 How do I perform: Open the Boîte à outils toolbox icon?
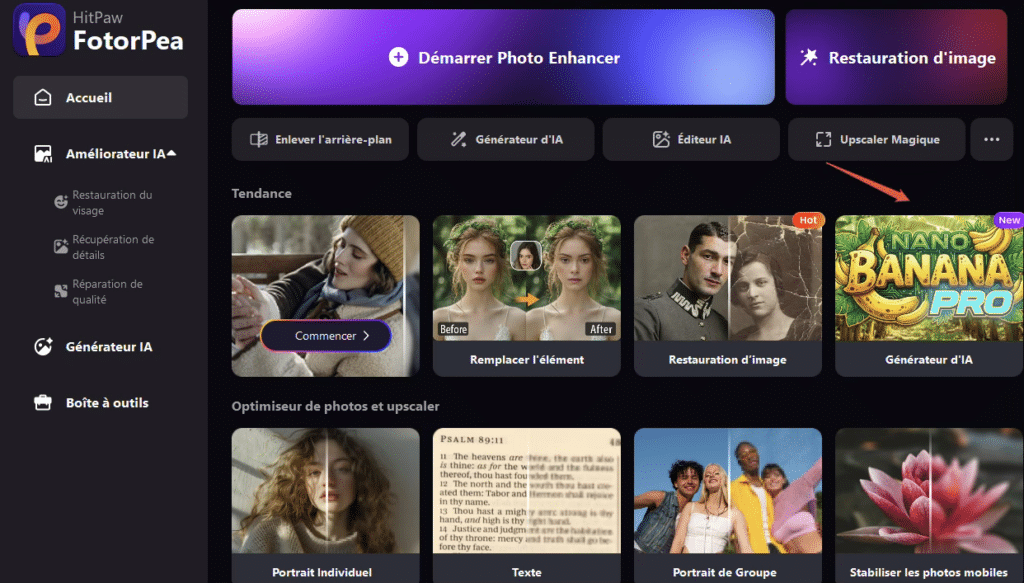pyautogui.click(x=43, y=403)
